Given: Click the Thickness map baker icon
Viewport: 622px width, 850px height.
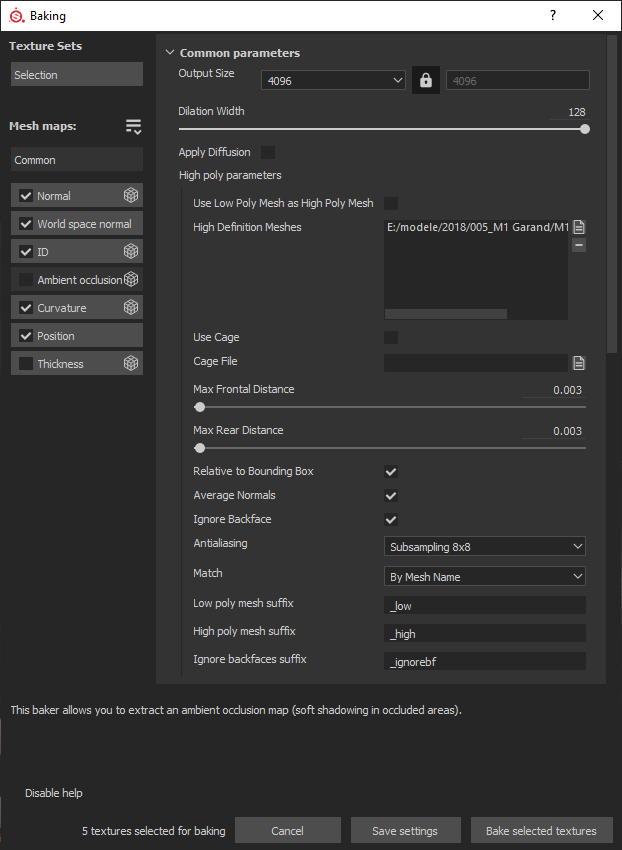Looking at the screenshot, I should (131, 364).
